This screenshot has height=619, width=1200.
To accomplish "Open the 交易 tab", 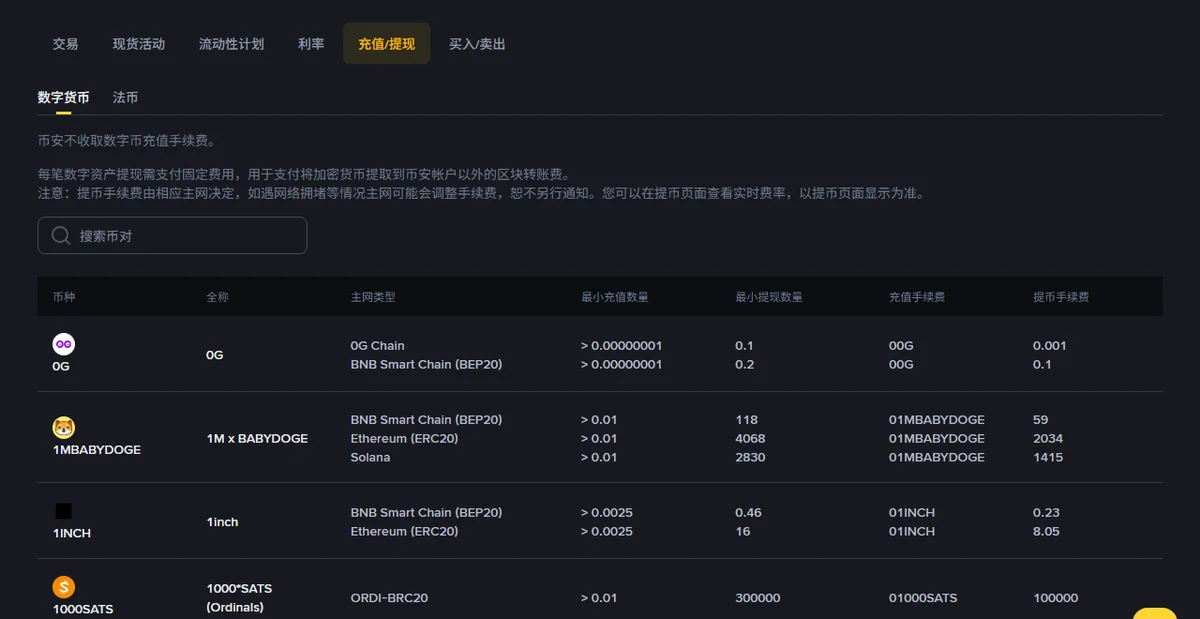I will coord(66,44).
